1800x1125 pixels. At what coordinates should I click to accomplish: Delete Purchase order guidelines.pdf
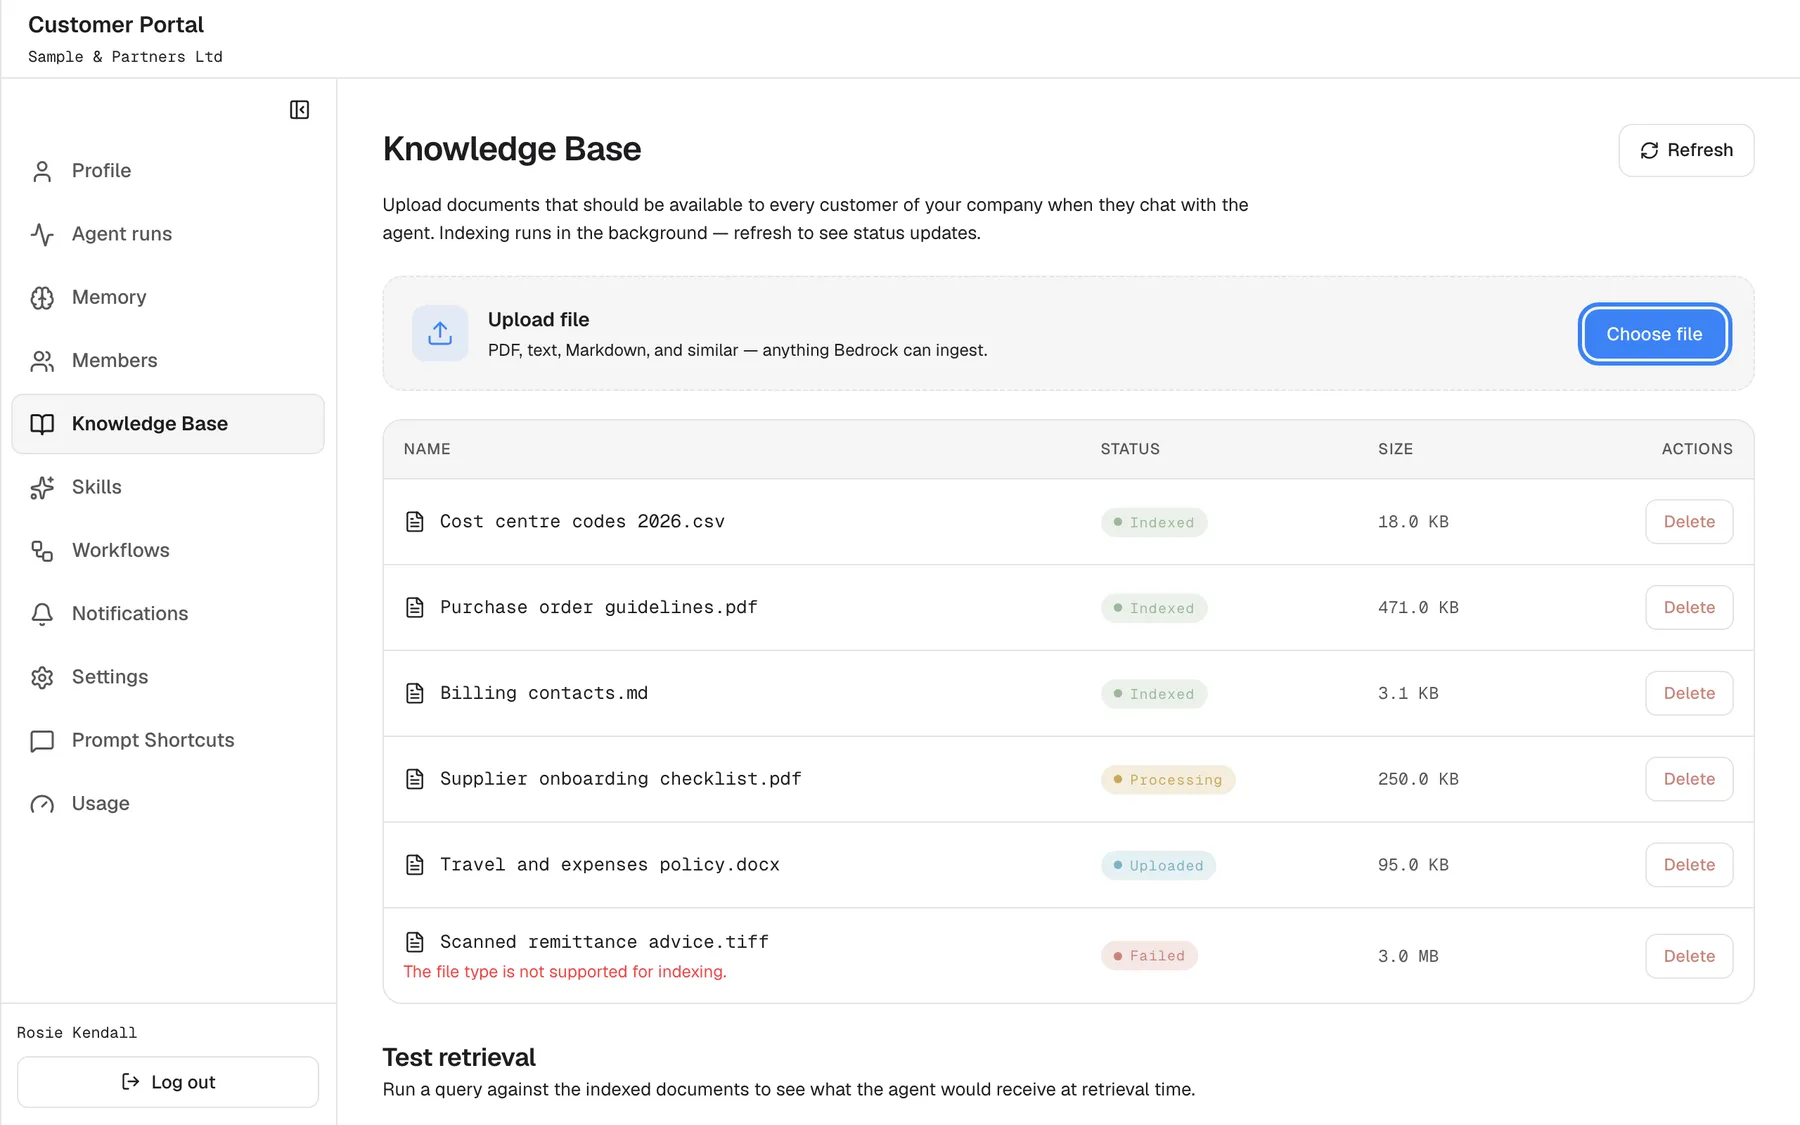tap(1689, 608)
